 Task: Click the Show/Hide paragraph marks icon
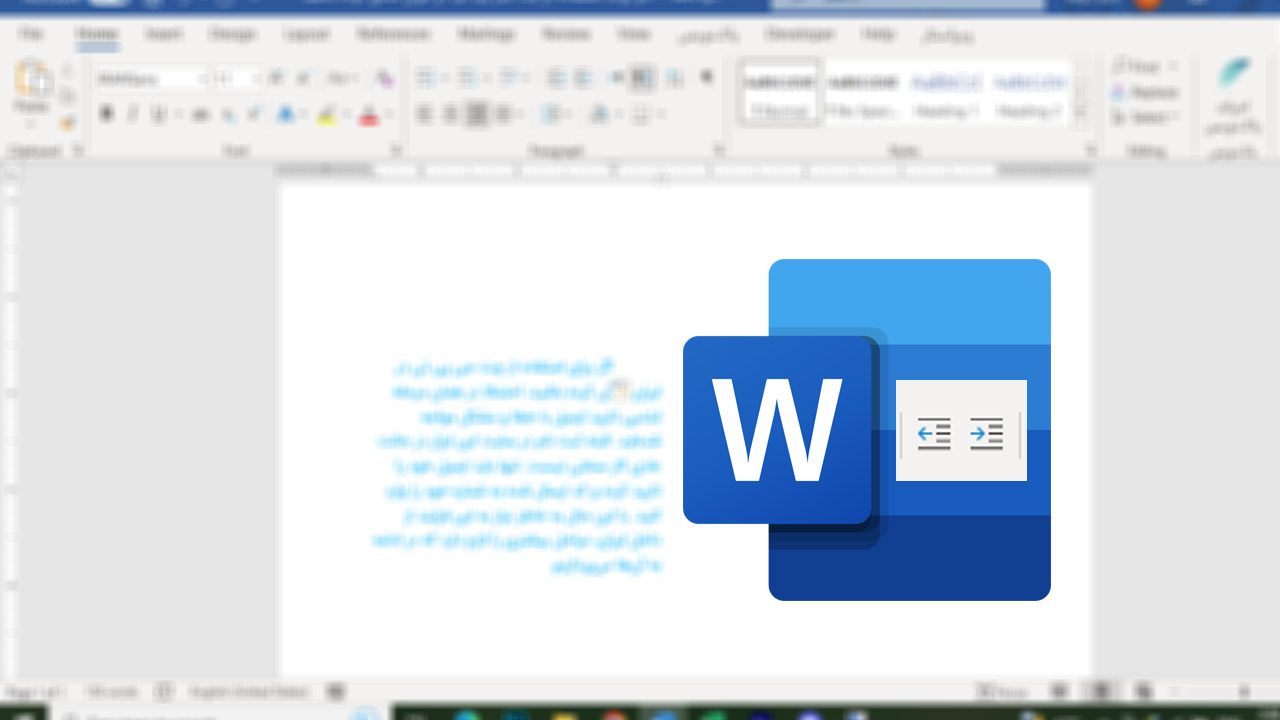tap(707, 78)
